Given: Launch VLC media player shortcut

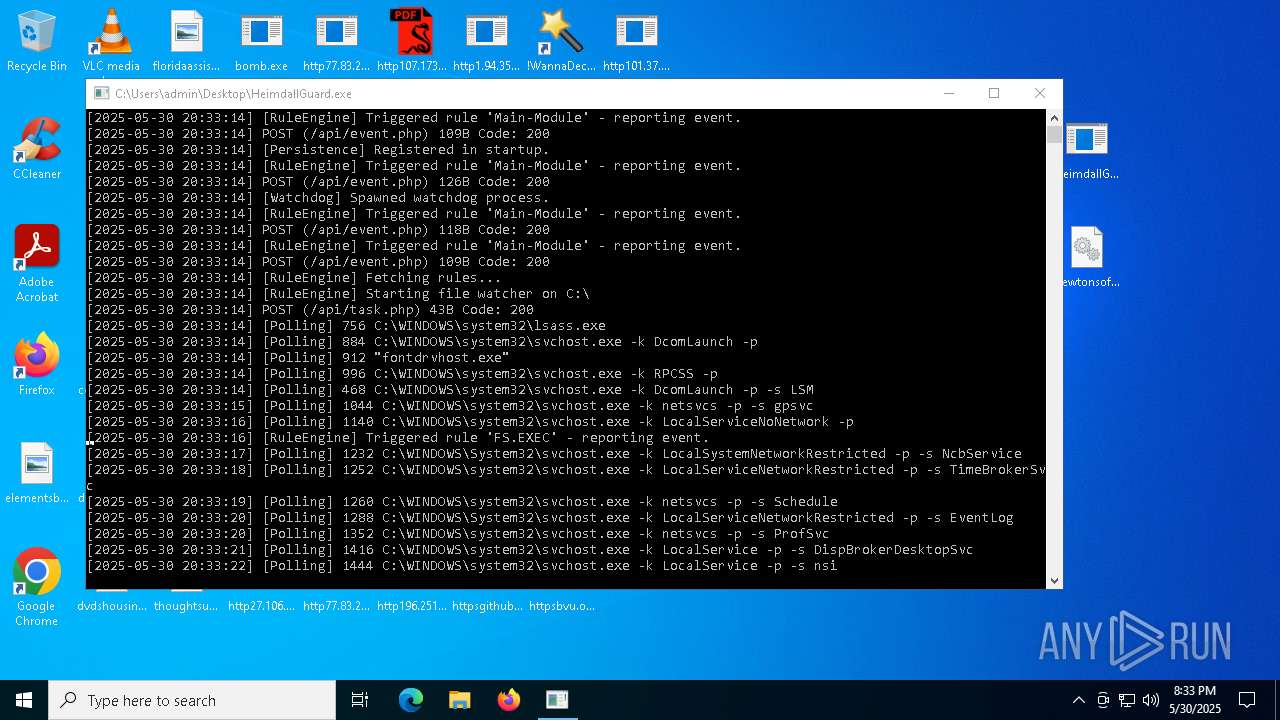Looking at the screenshot, I should [x=111, y=41].
